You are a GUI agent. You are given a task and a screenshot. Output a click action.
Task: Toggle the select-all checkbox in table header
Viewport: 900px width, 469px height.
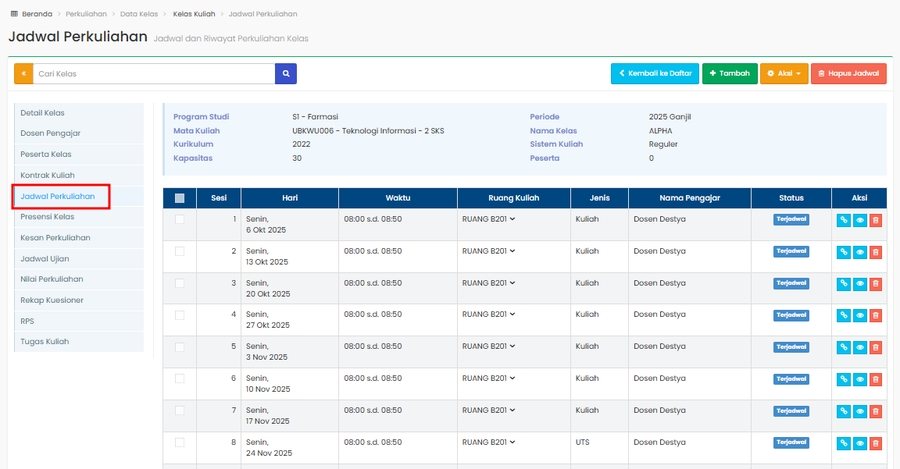coord(180,198)
